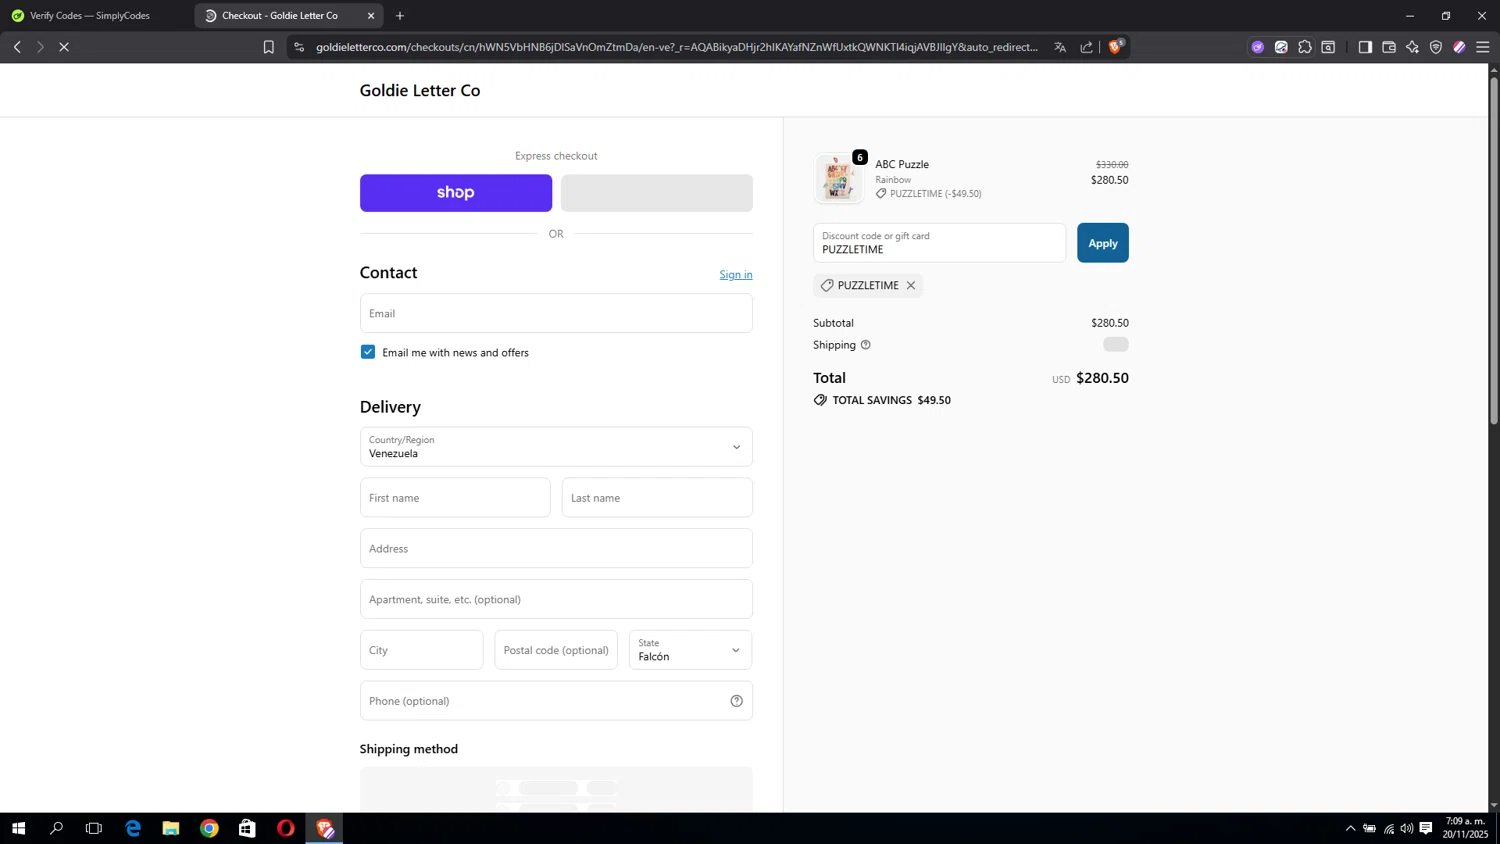This screenshot has height=844, width=1500.
Task: Focus the Postal code field
Action: pyautogui.click(x=556, y=650)
